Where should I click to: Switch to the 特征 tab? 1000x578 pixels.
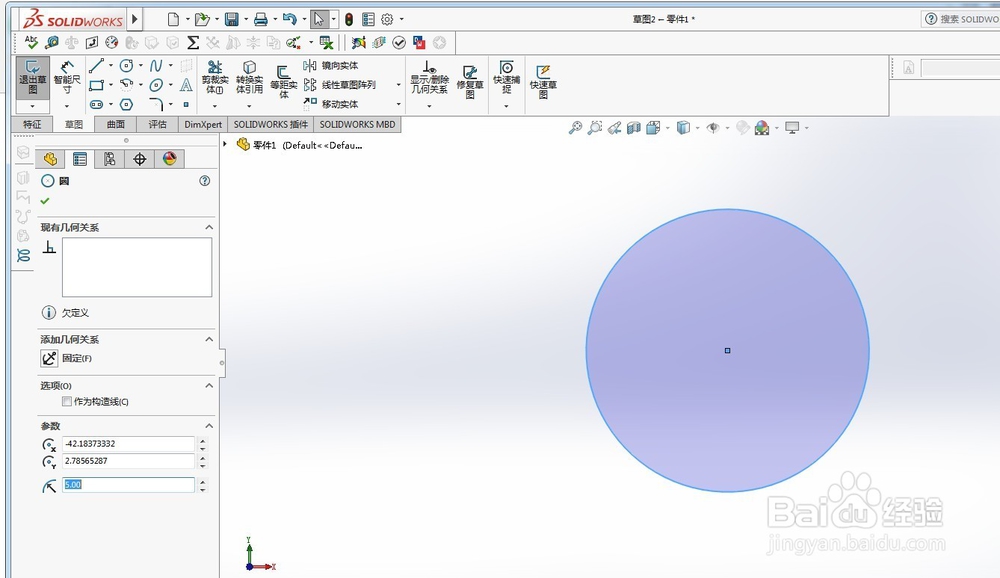coord(32,124)
